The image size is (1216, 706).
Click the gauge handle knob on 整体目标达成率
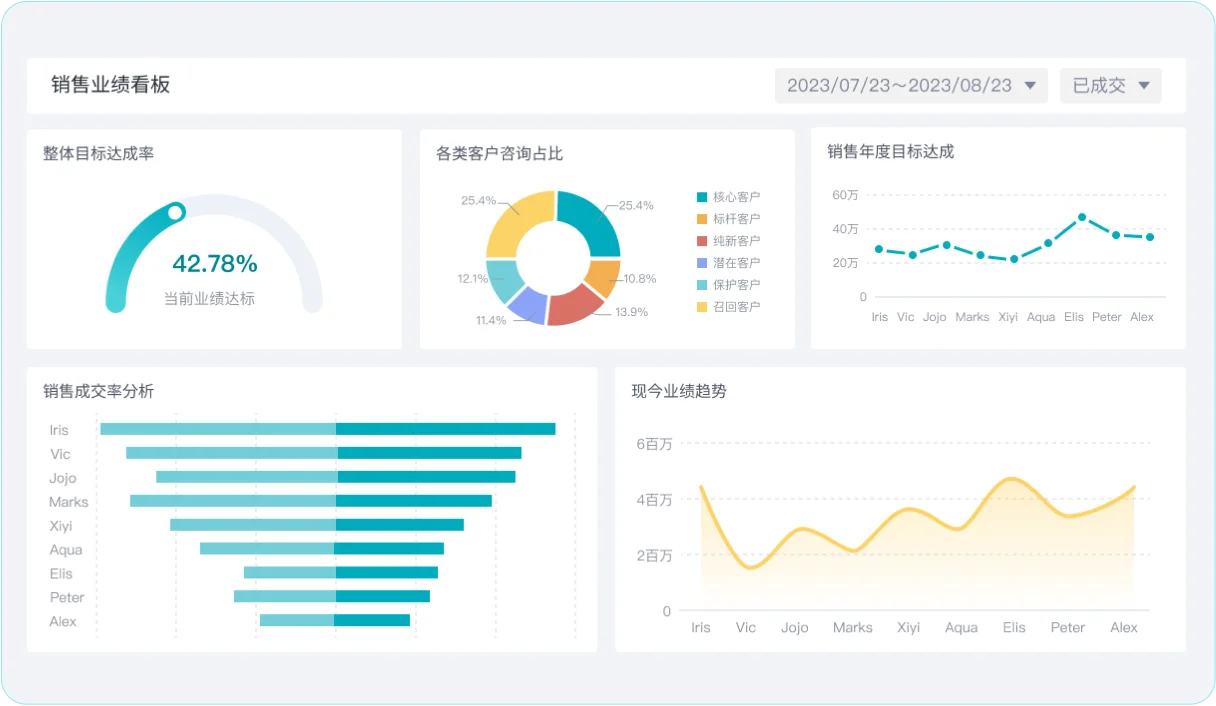click(176, 212)
